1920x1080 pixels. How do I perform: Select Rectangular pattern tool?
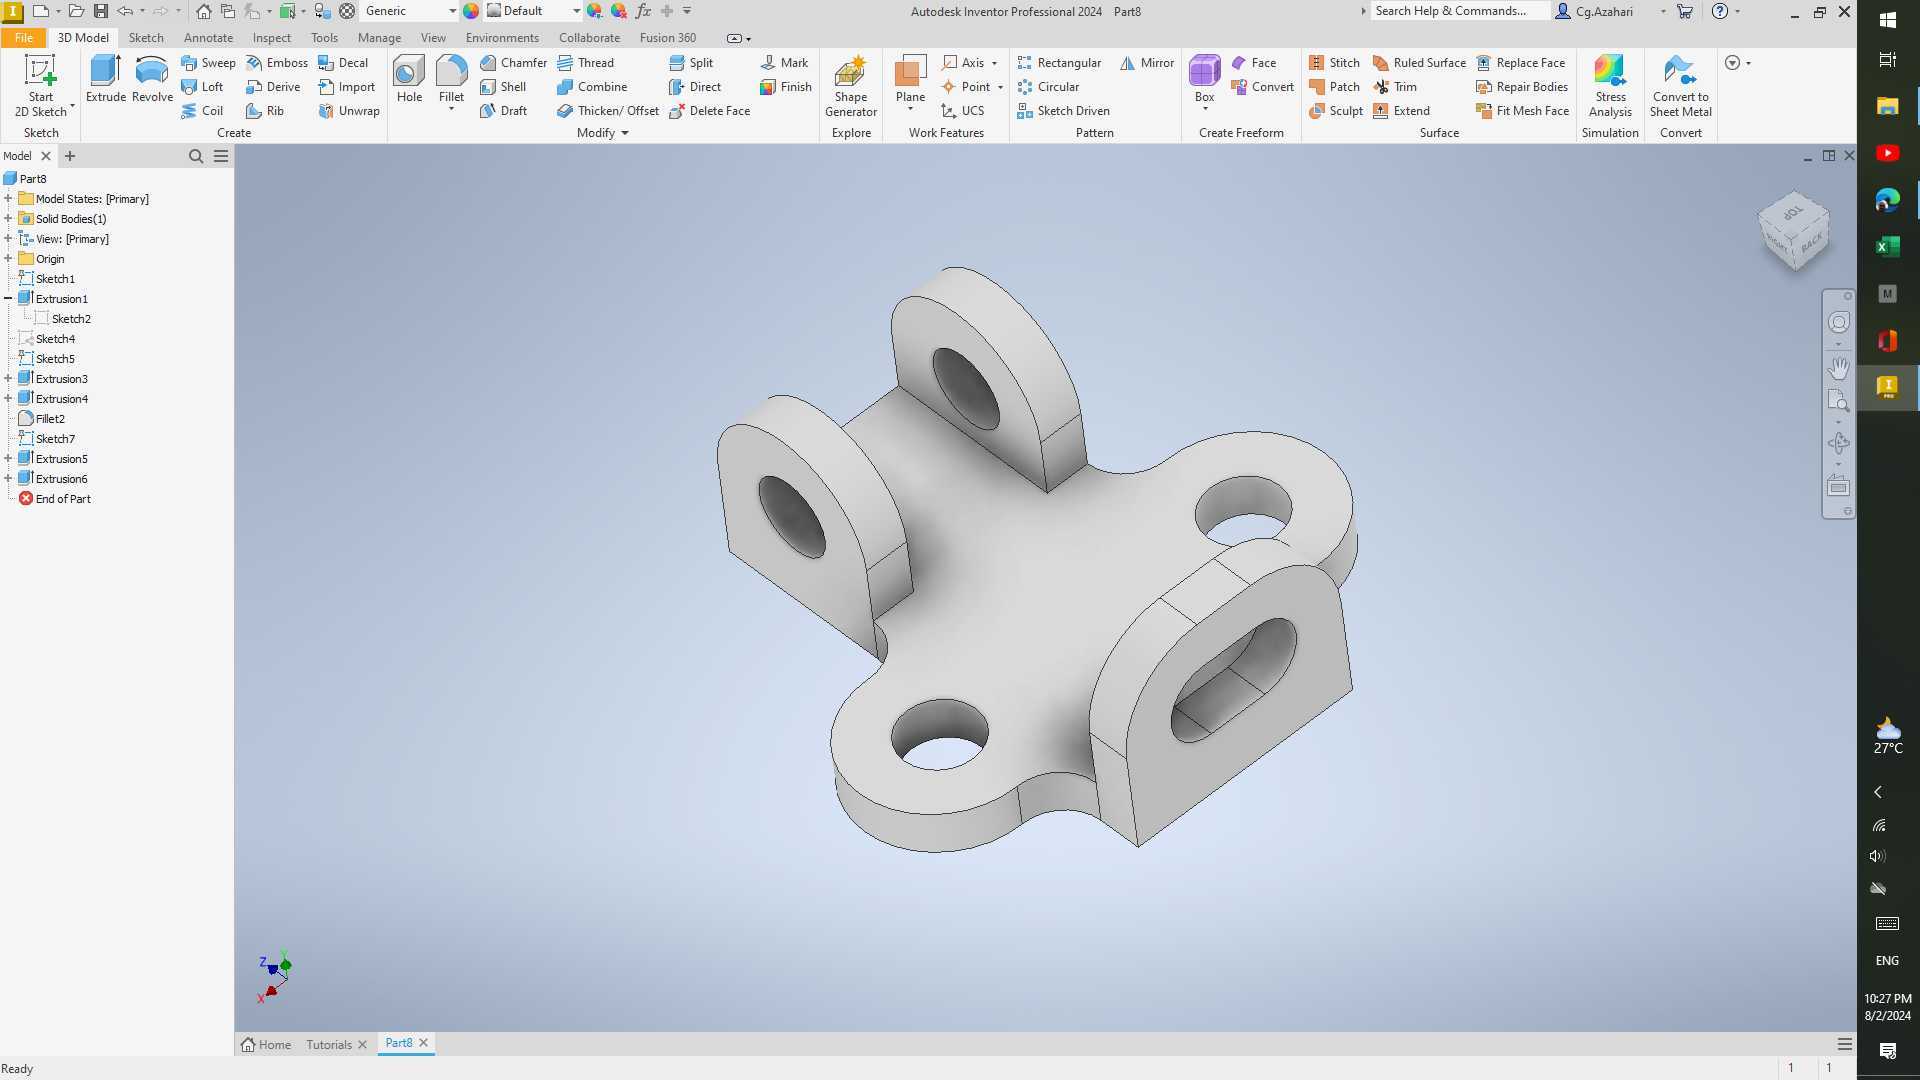click(1059, 63)
